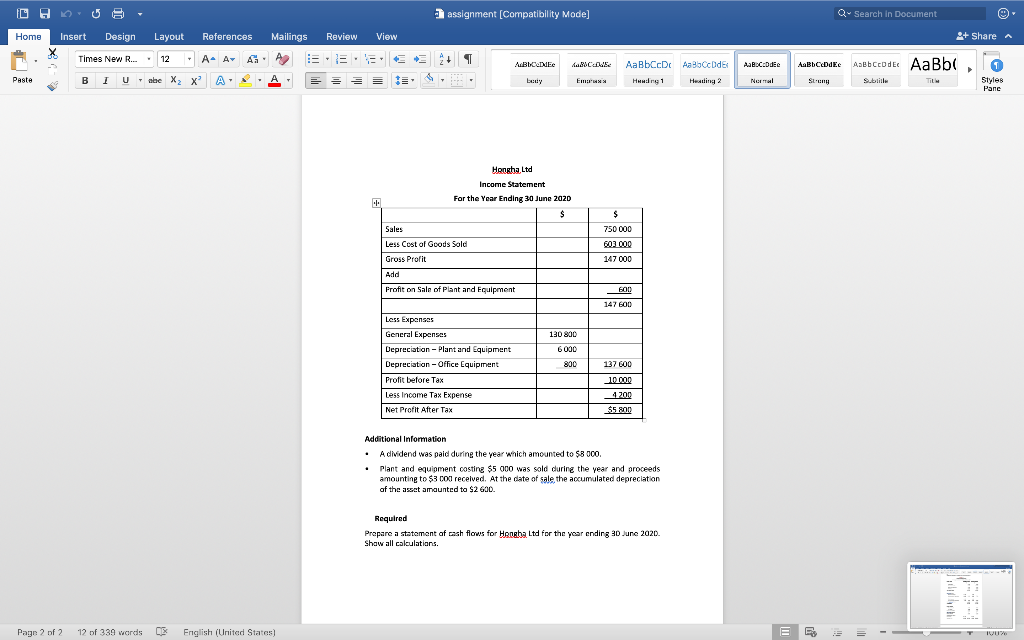Viewport: 1024px width, 640px height.
Task: Justify paragraph text
Action: (377, 80)
